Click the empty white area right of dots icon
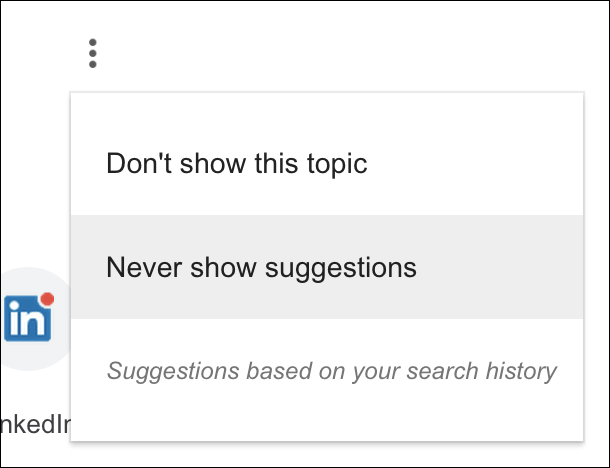 point(350,51)
